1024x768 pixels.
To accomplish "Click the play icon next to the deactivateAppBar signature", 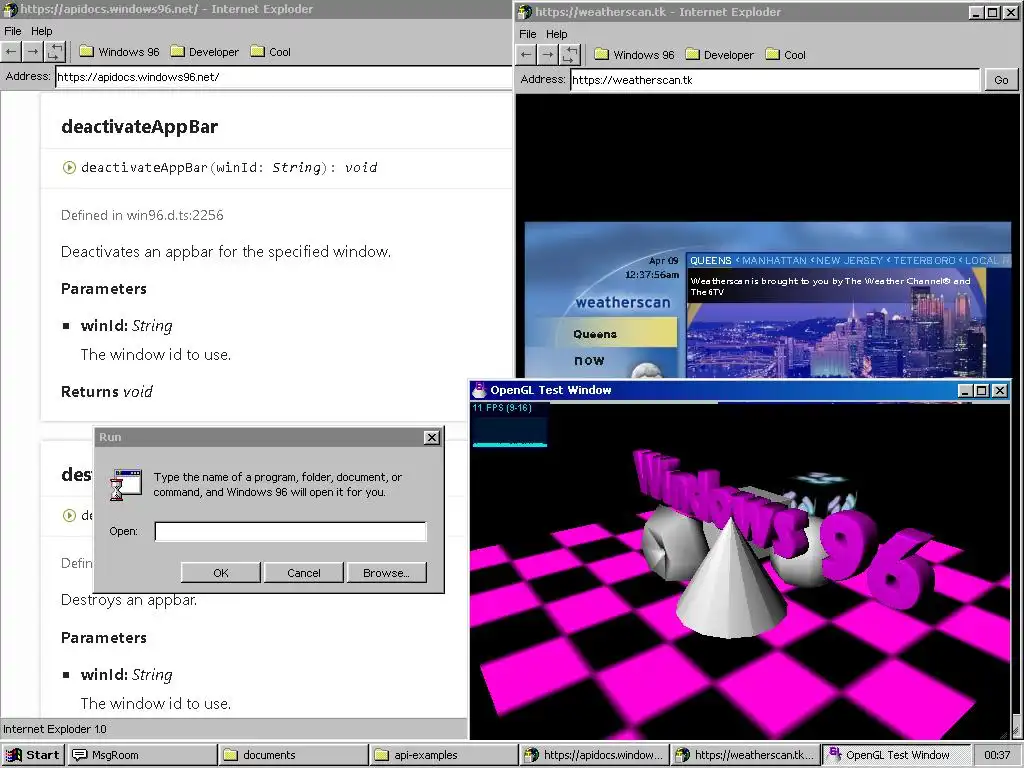I will (69, 168).
